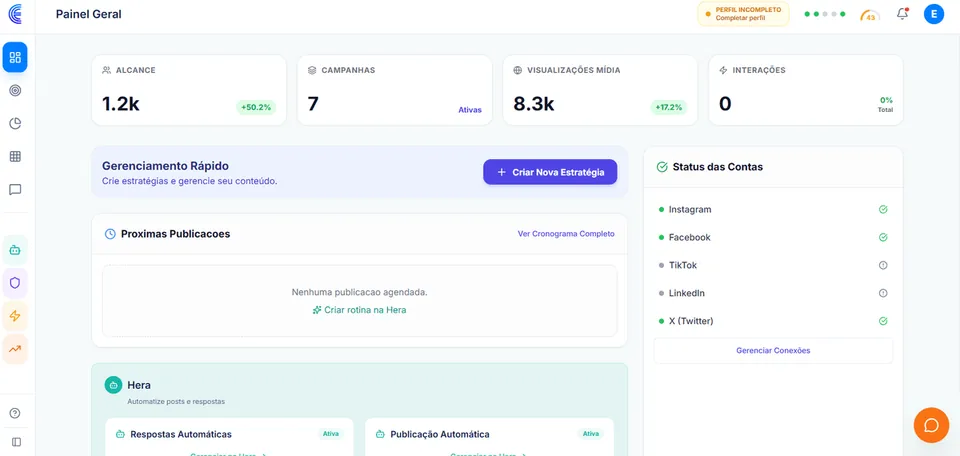Click the Hera robot avatar icon
The height and width of the screenshot is (456, 960).
pos(113,385)
